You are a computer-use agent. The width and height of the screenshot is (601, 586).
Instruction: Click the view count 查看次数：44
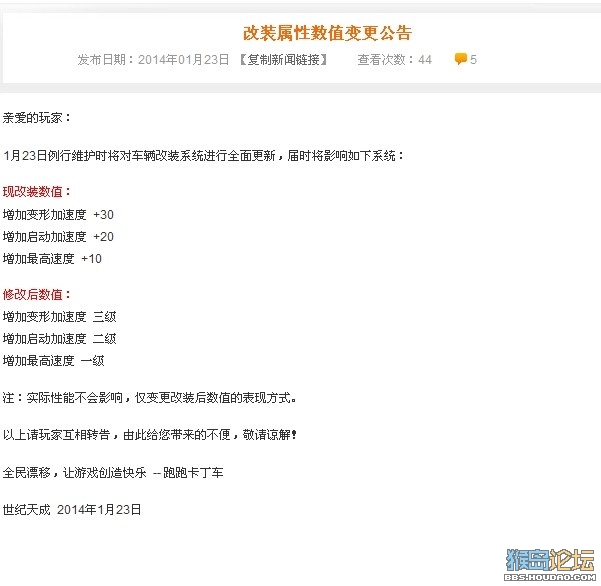point(394,59)
